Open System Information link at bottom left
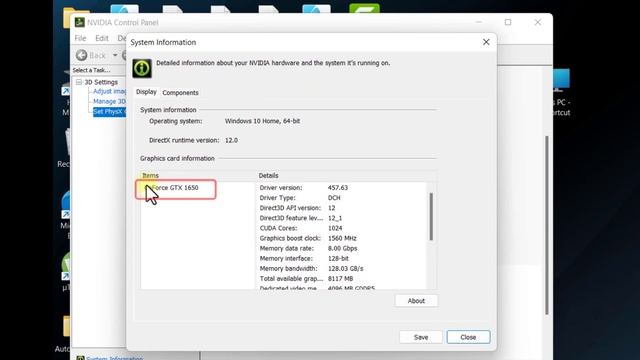 (x=114, y=358)
